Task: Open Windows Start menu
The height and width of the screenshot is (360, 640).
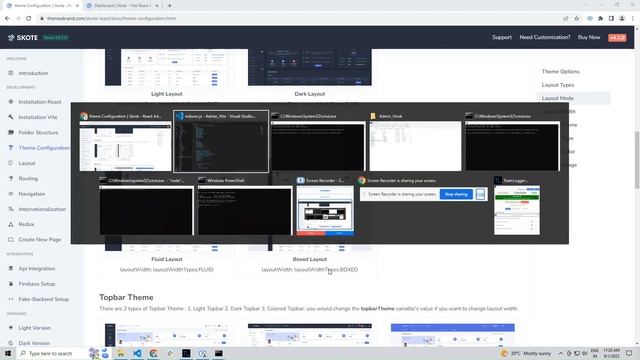Action: click(x=8, y=353)
